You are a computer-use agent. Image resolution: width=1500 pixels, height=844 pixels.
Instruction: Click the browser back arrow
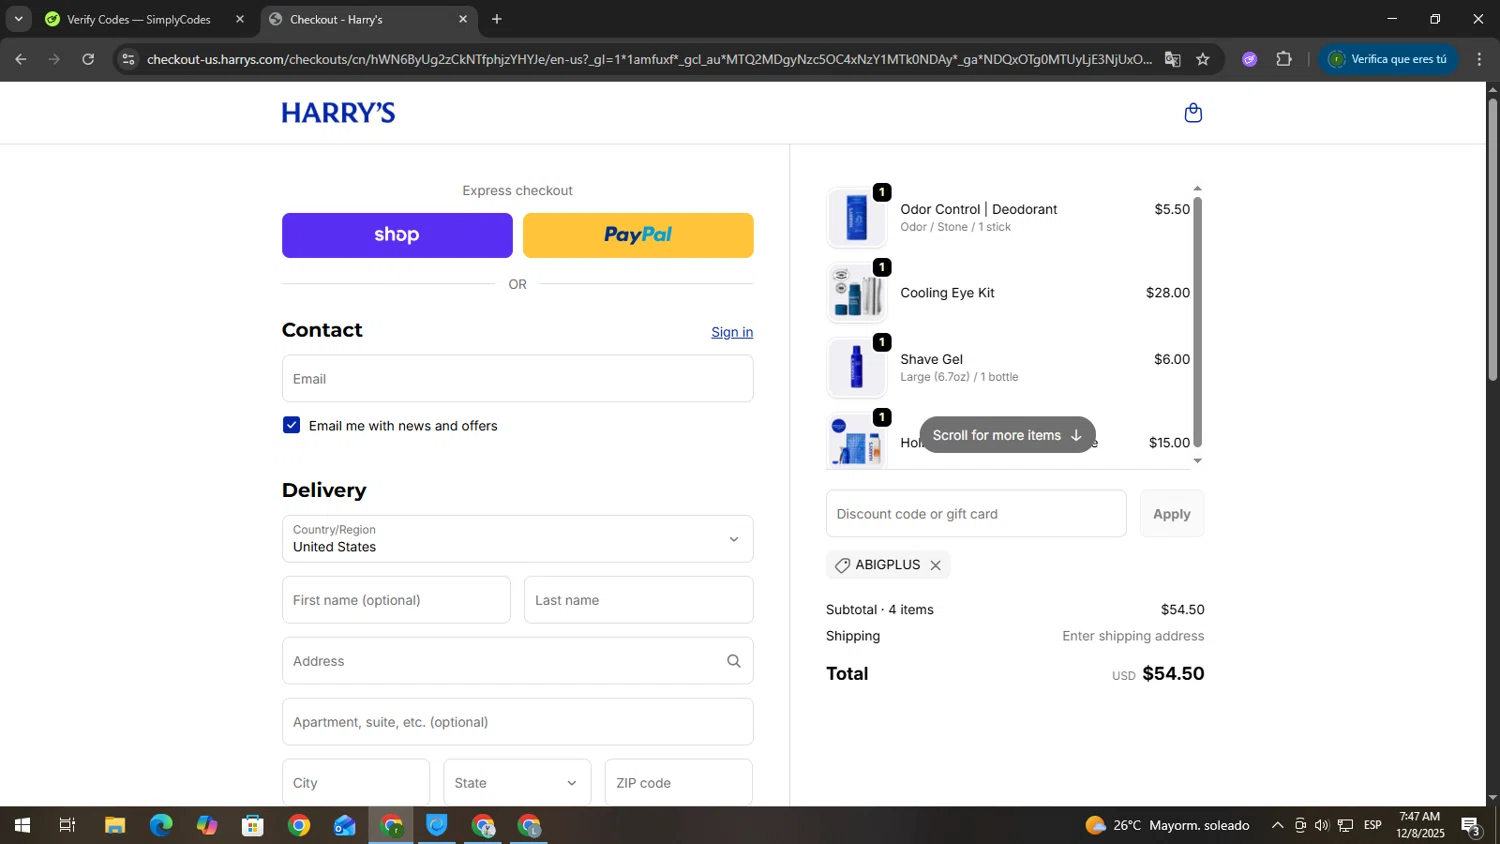click(20, 59)
